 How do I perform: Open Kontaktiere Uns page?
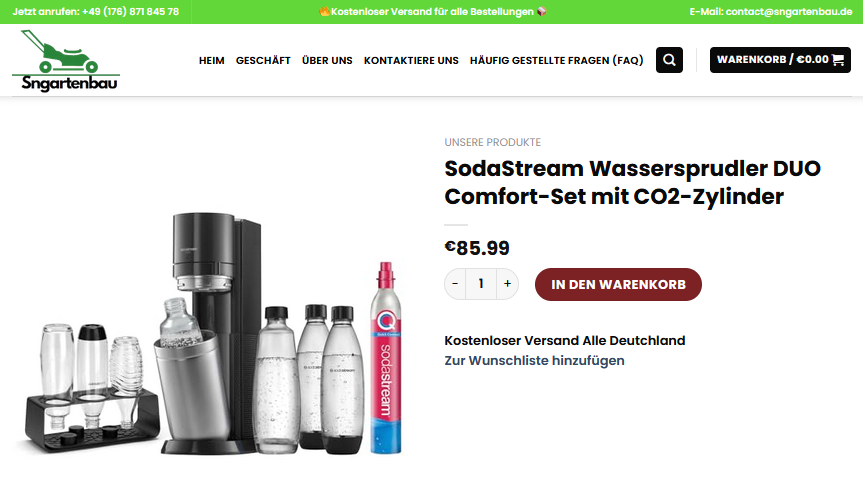click(x=411, y=61)
